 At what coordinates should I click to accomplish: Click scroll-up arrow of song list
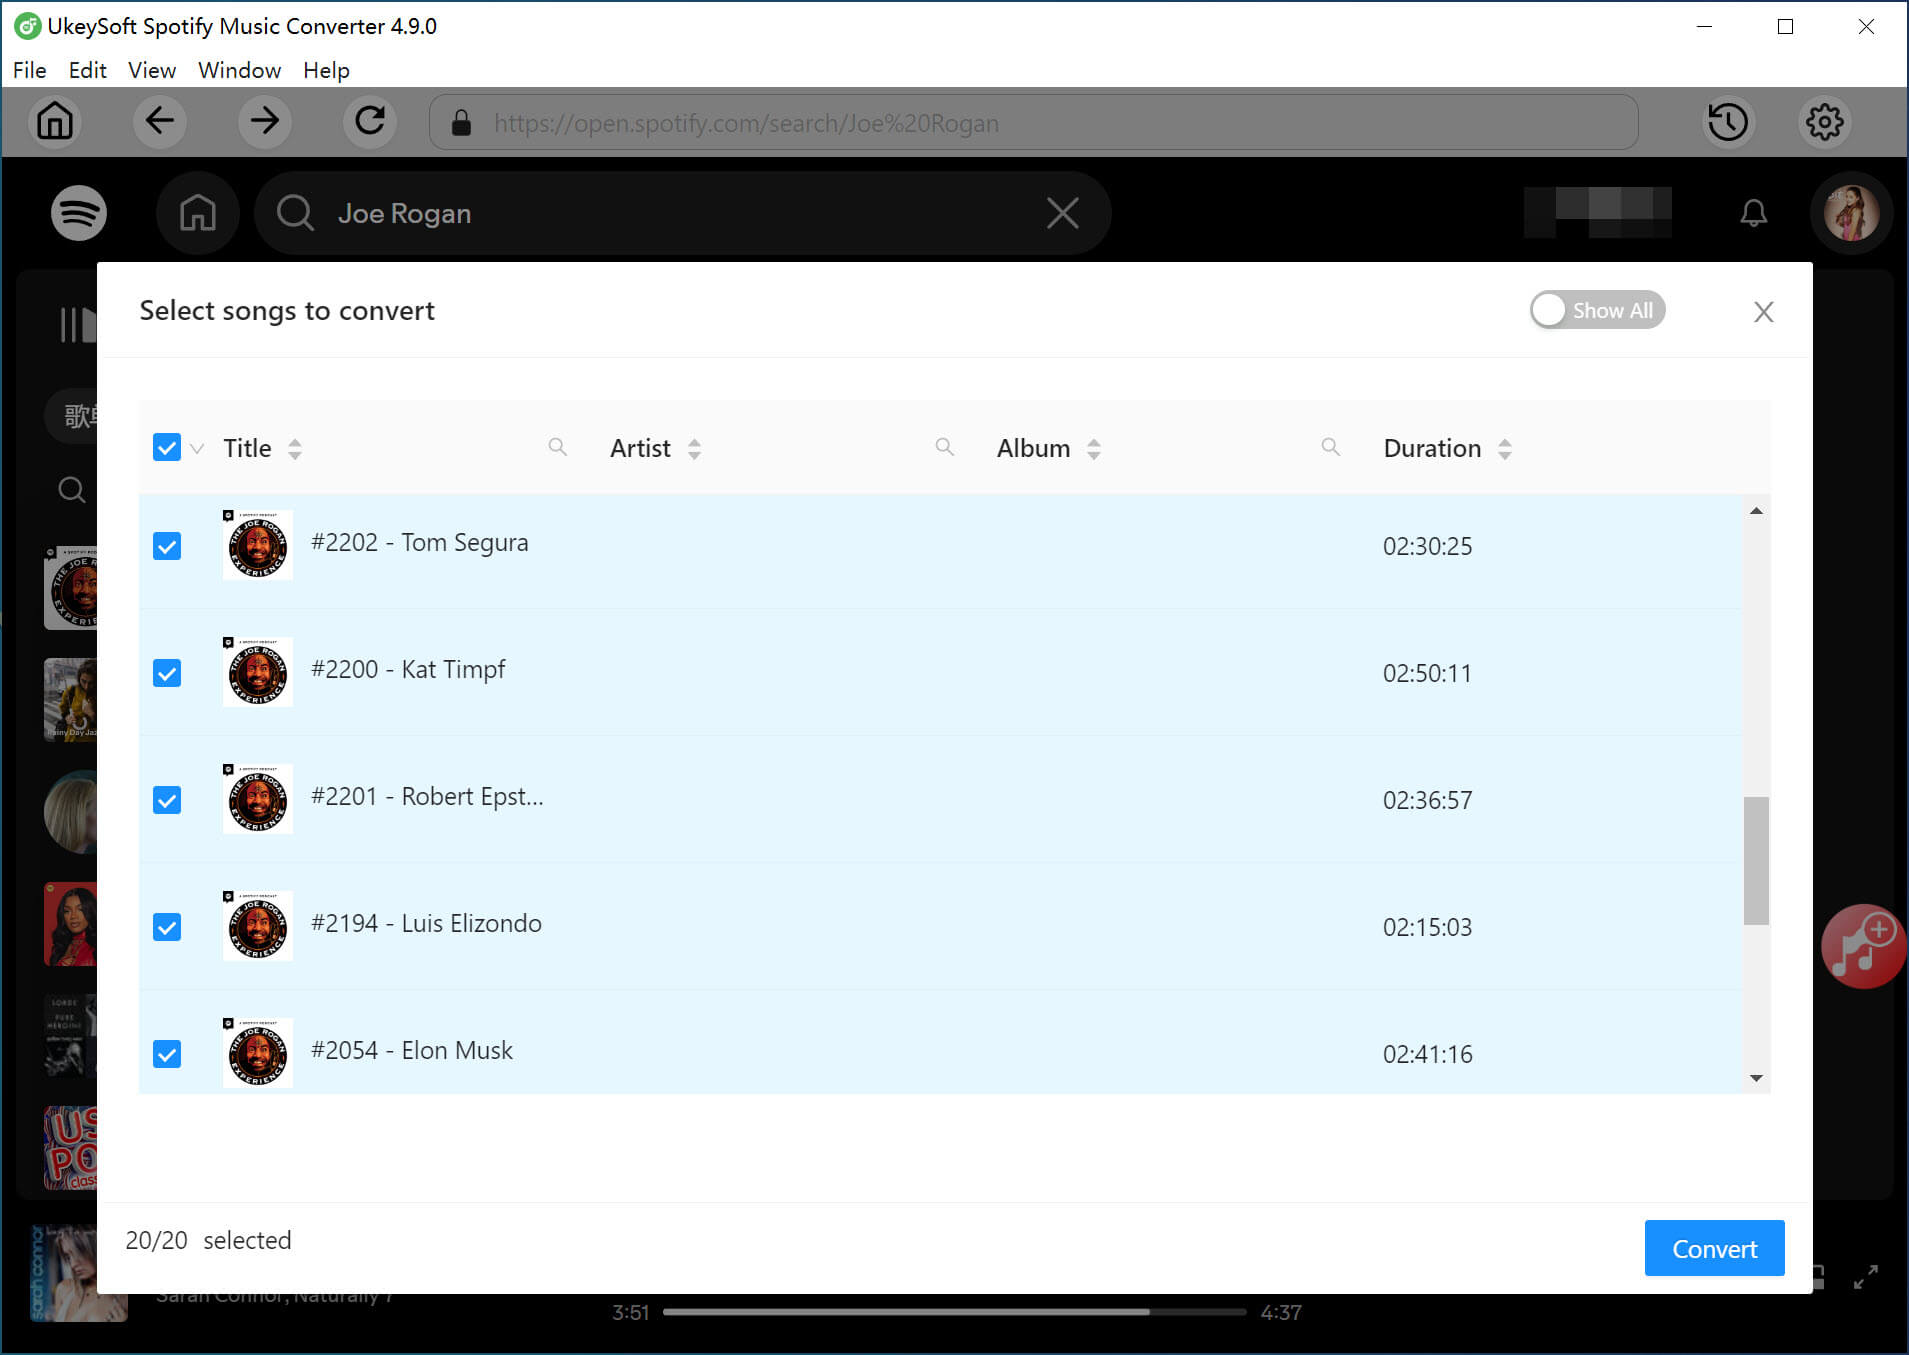[x=1756, y=511]
